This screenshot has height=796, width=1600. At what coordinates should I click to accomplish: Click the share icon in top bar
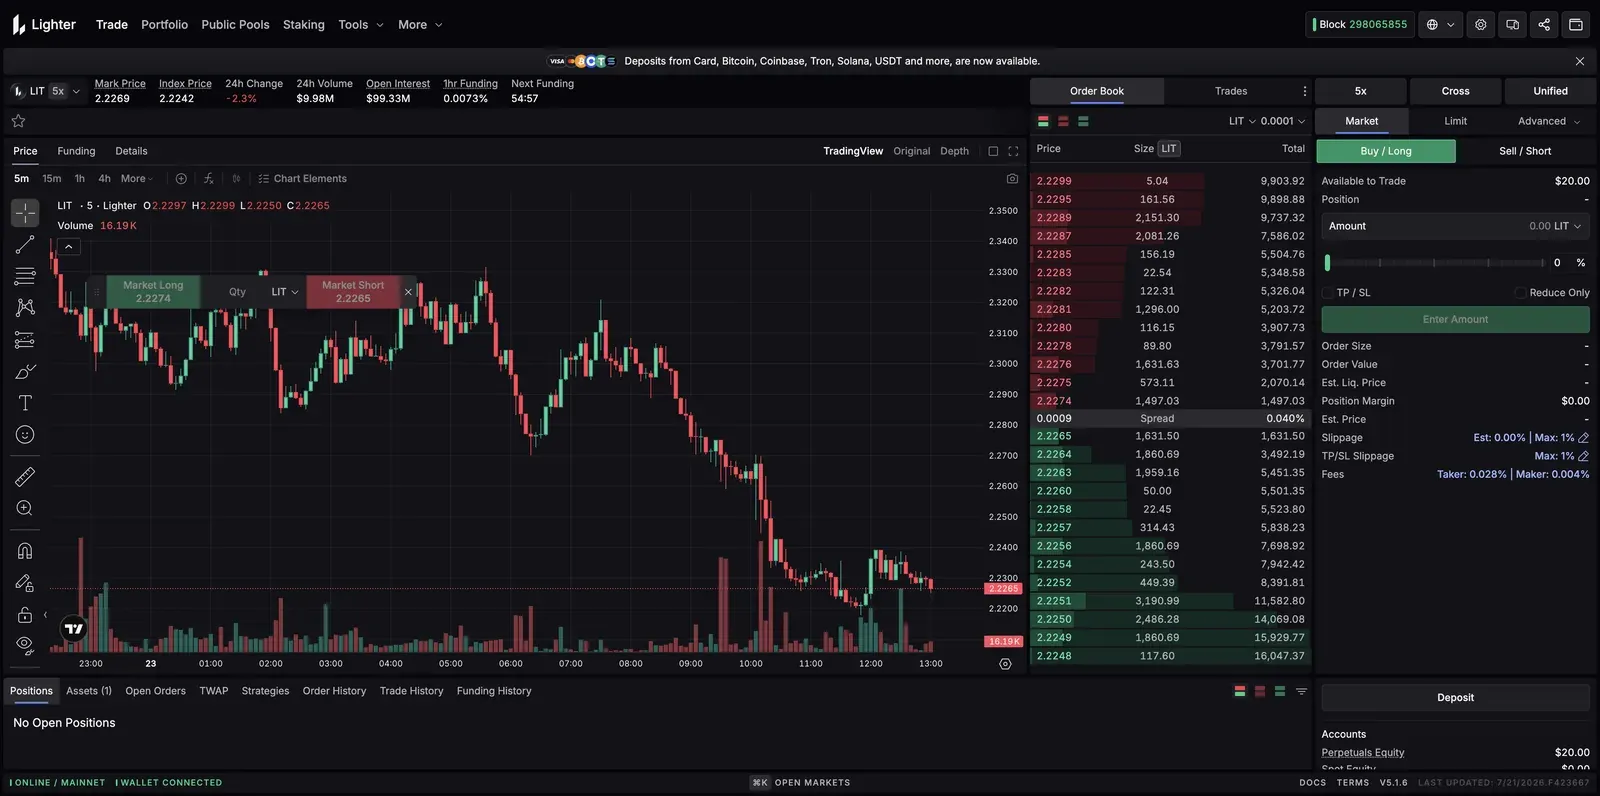pos(1544,25)
